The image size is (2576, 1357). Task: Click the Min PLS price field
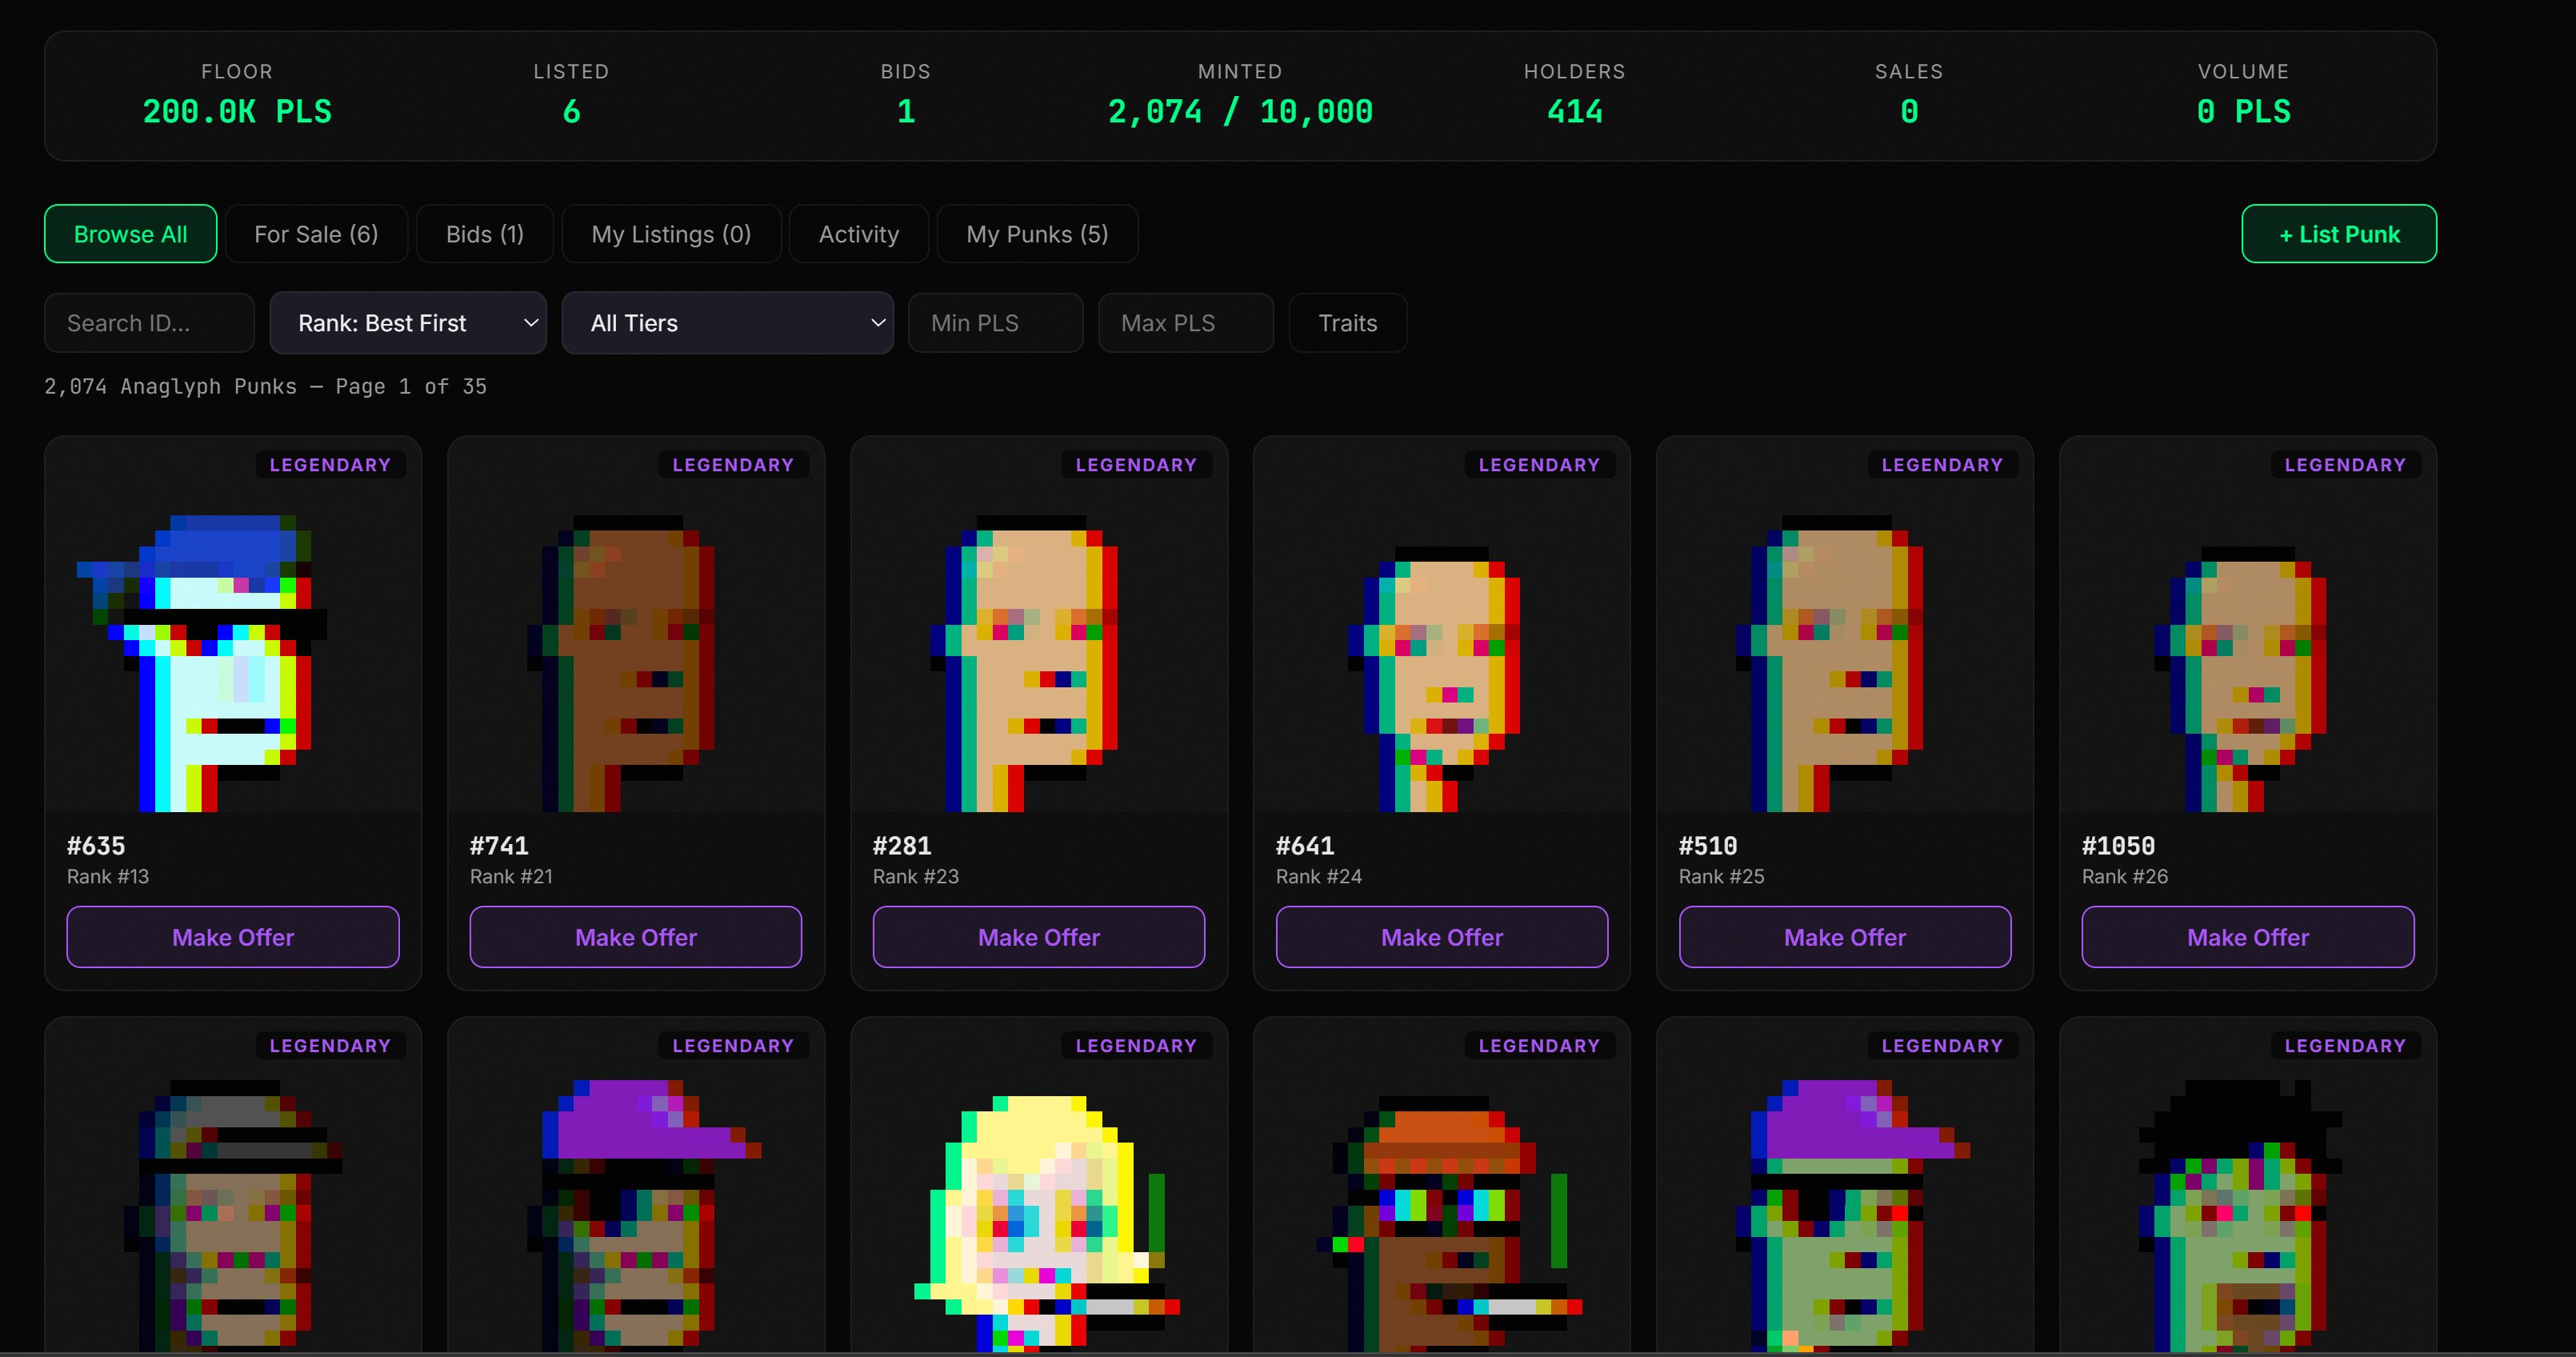click(995, 323)
